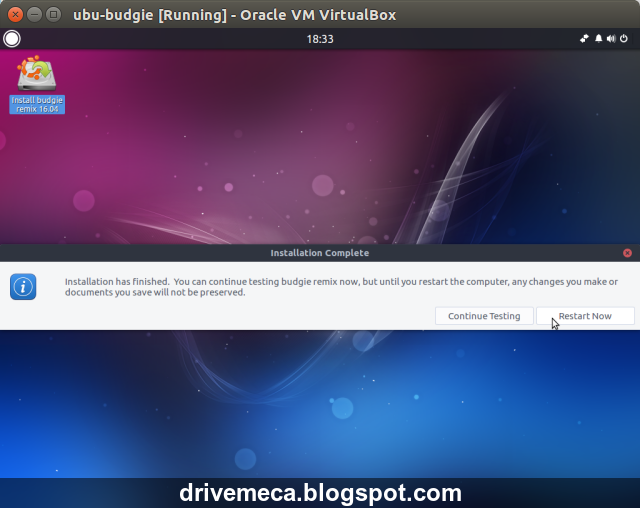This screenshot has width=640, height=508.
Task: Click the ubu-budgie [Running] window title
Action: (x=235, y=15)
